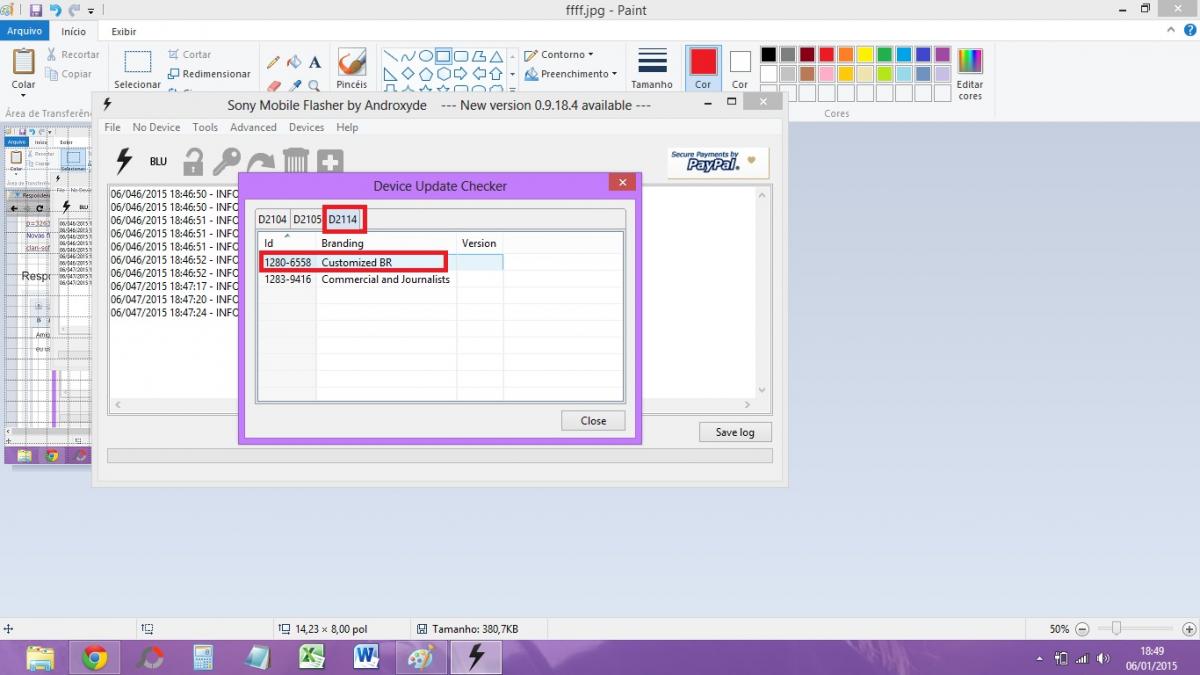Open the Customize Quick Access Toolbar dropdown
This screenshot has width=1200, height=675.
(x=91, y=11)
